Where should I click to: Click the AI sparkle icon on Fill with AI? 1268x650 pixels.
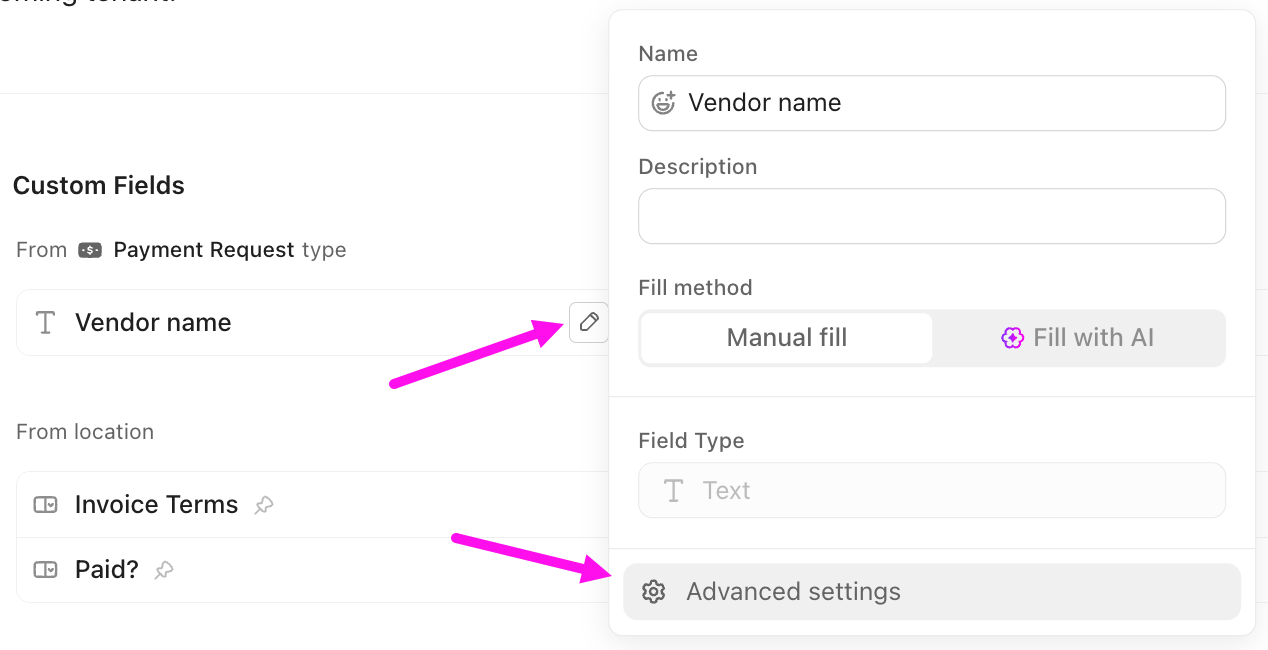point(1011,338)
